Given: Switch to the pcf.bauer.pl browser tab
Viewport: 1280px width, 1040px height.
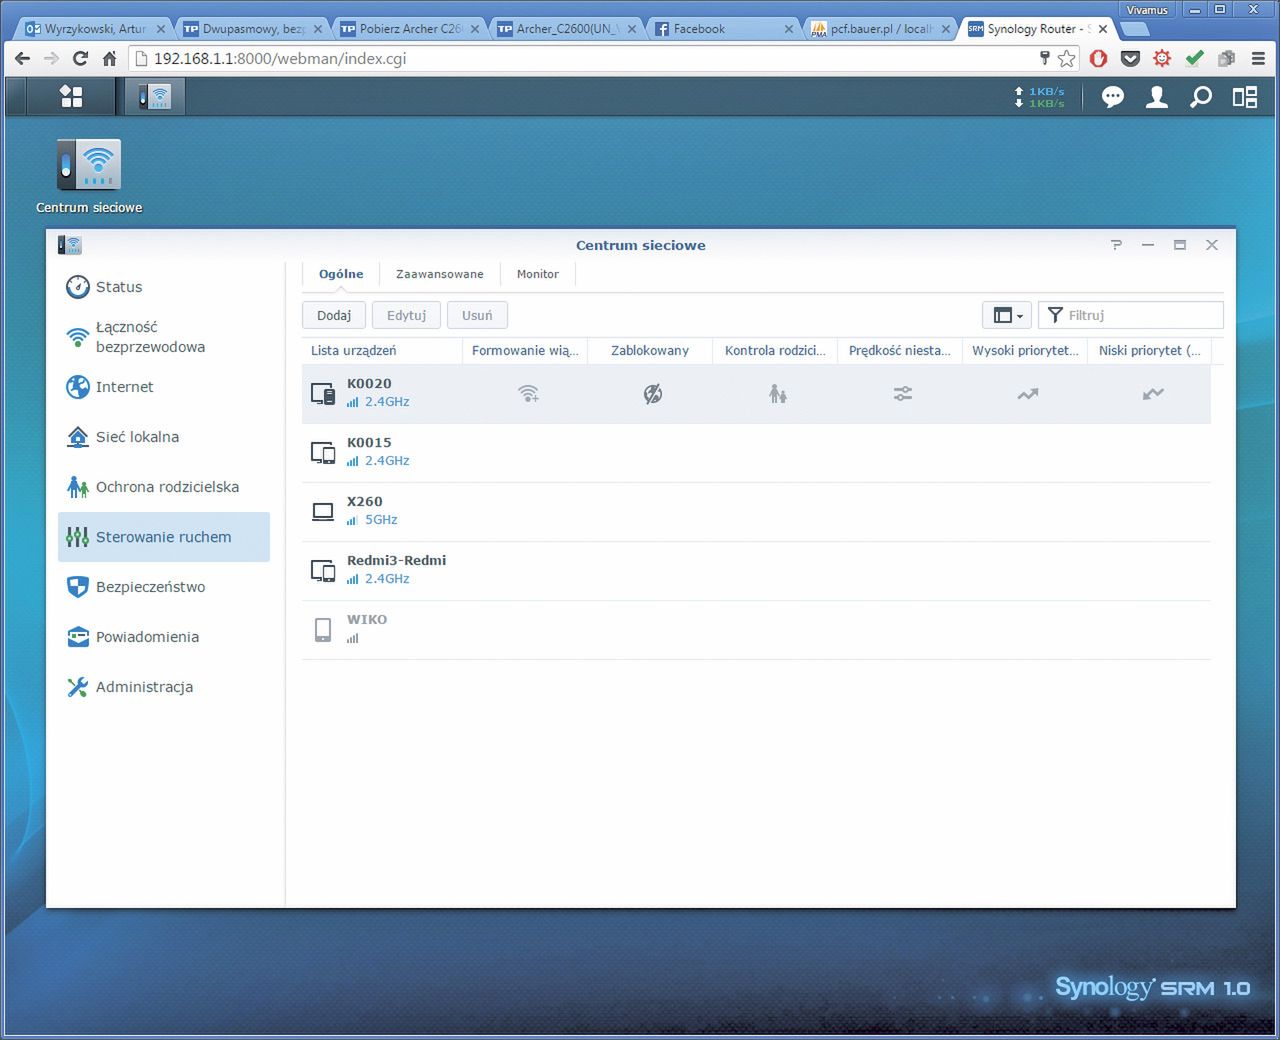Looking at the screenshot, I should 880,29.
